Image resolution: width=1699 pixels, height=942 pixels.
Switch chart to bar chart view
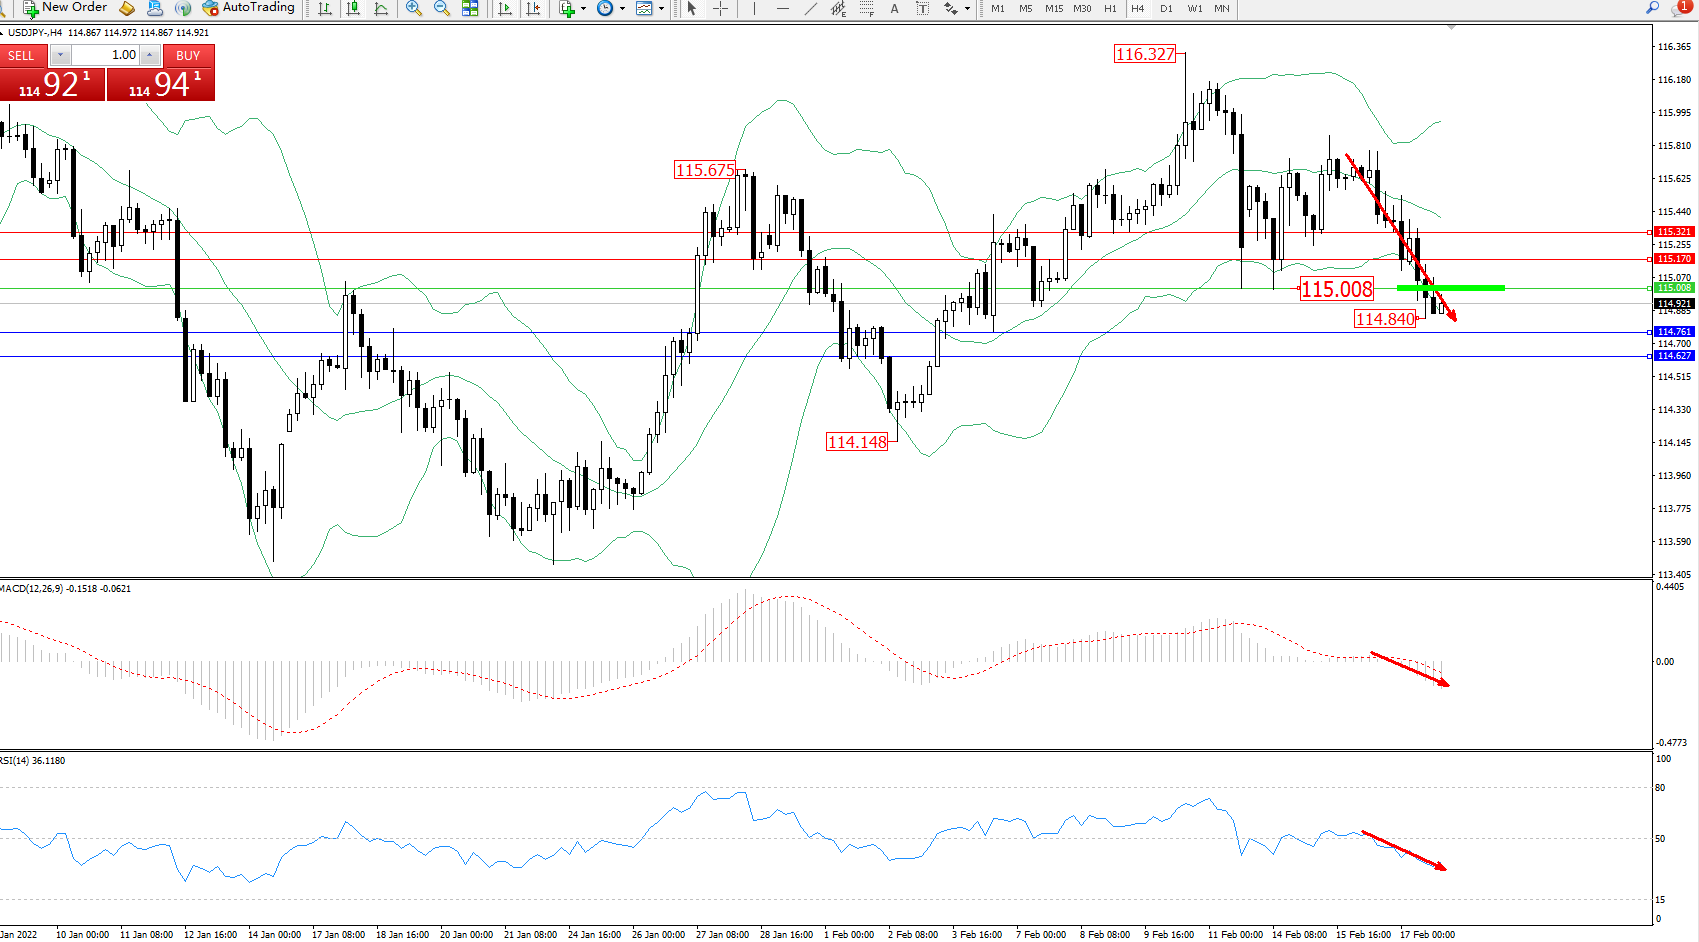[325, 8]
